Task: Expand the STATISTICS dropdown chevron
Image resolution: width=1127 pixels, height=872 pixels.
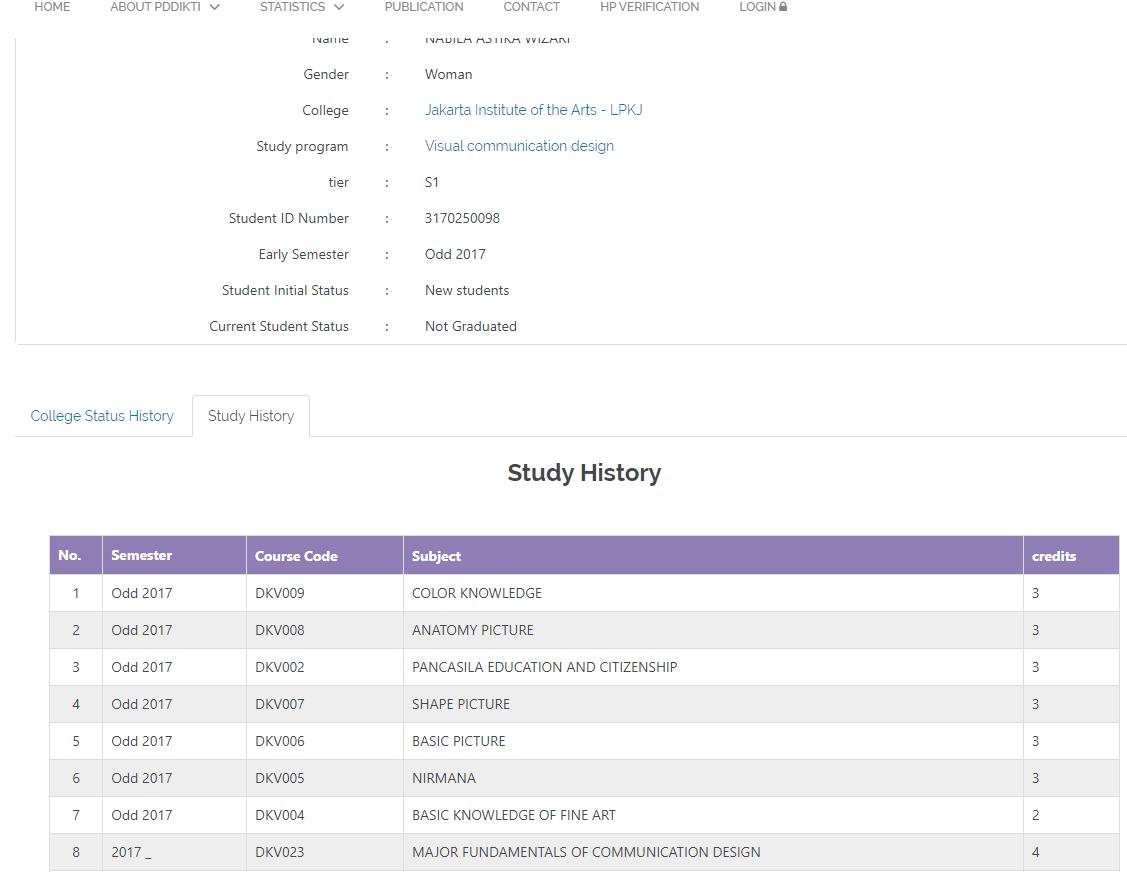Action: point(339,7)
